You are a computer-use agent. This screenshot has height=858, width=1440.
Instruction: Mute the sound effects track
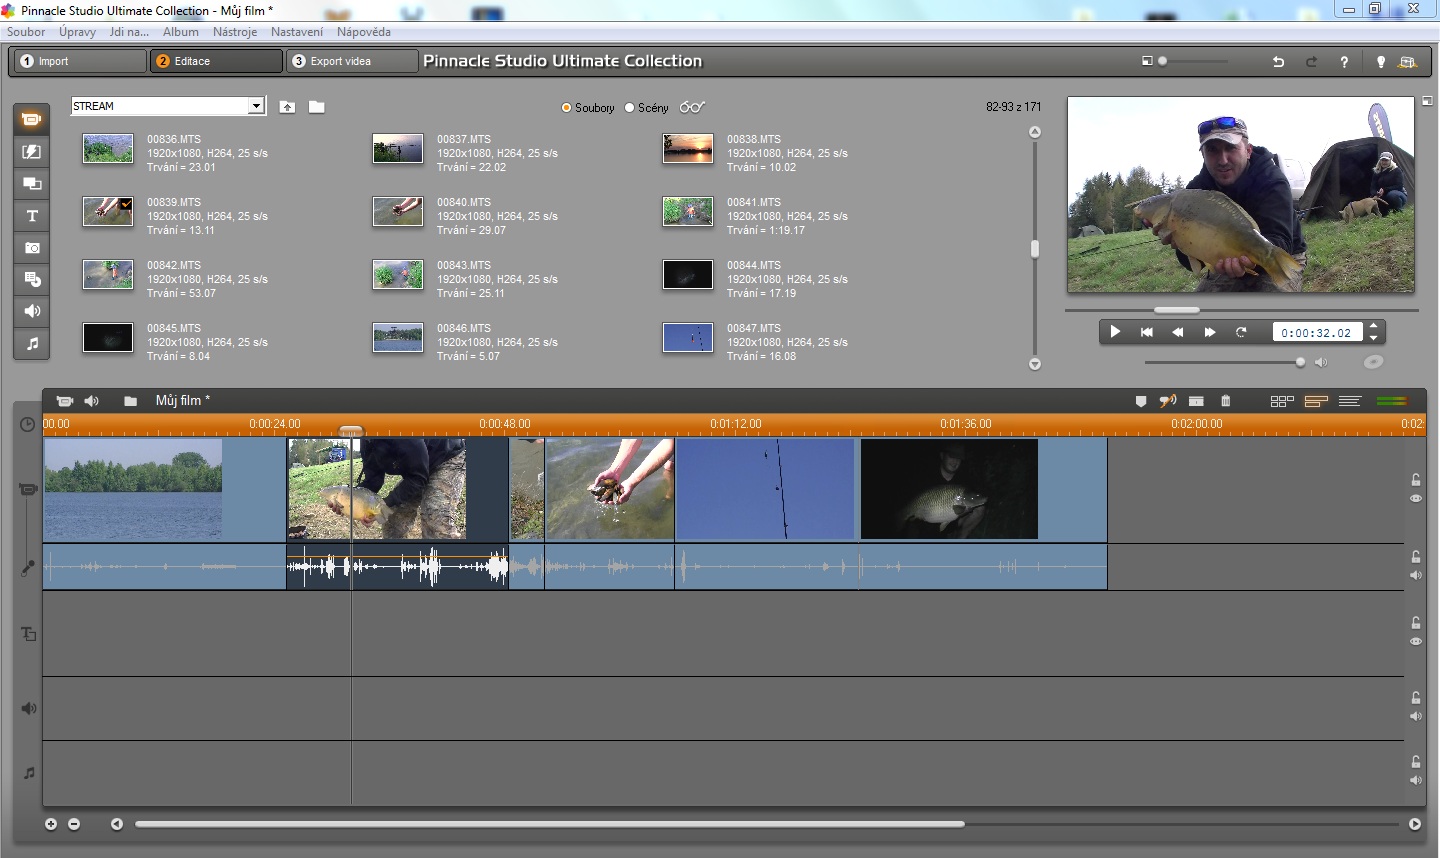tap(1415, 716)
